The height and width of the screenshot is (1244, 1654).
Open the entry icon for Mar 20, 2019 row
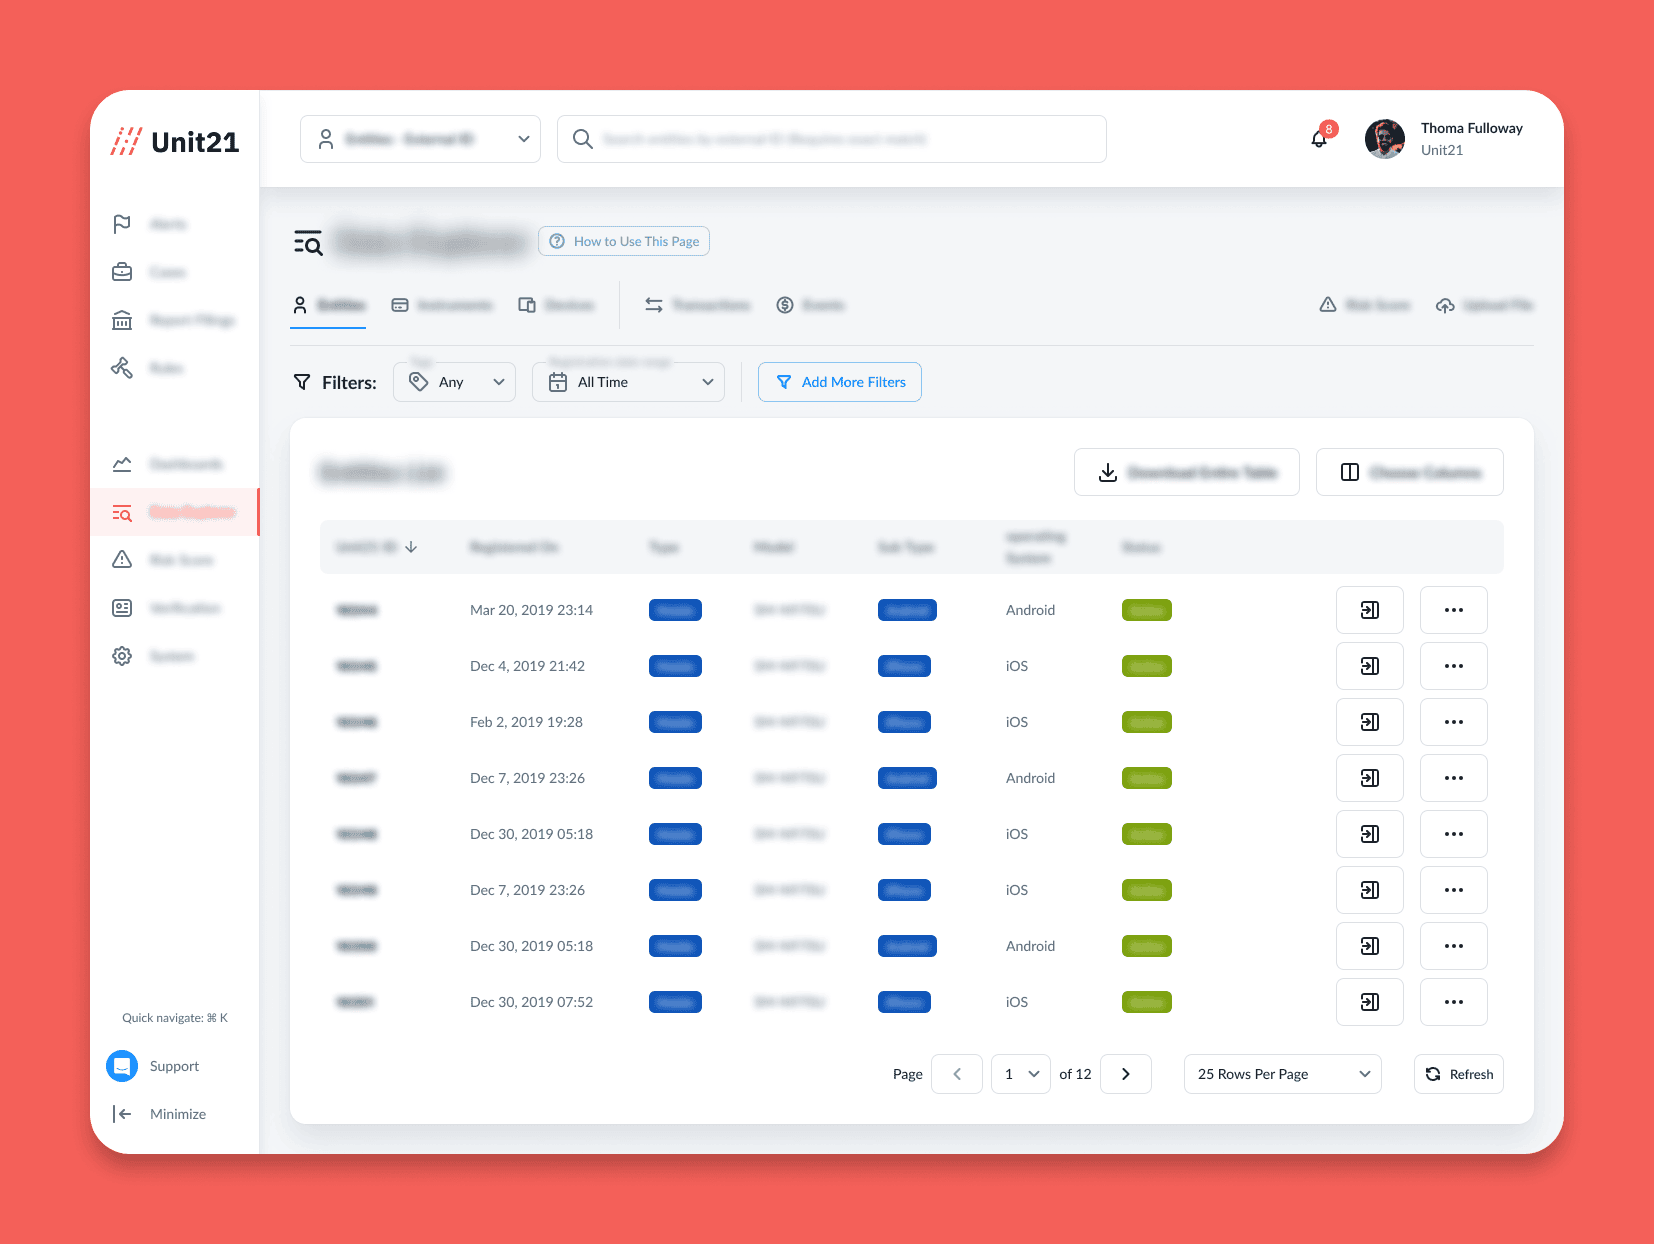[x=1369, y=610]
